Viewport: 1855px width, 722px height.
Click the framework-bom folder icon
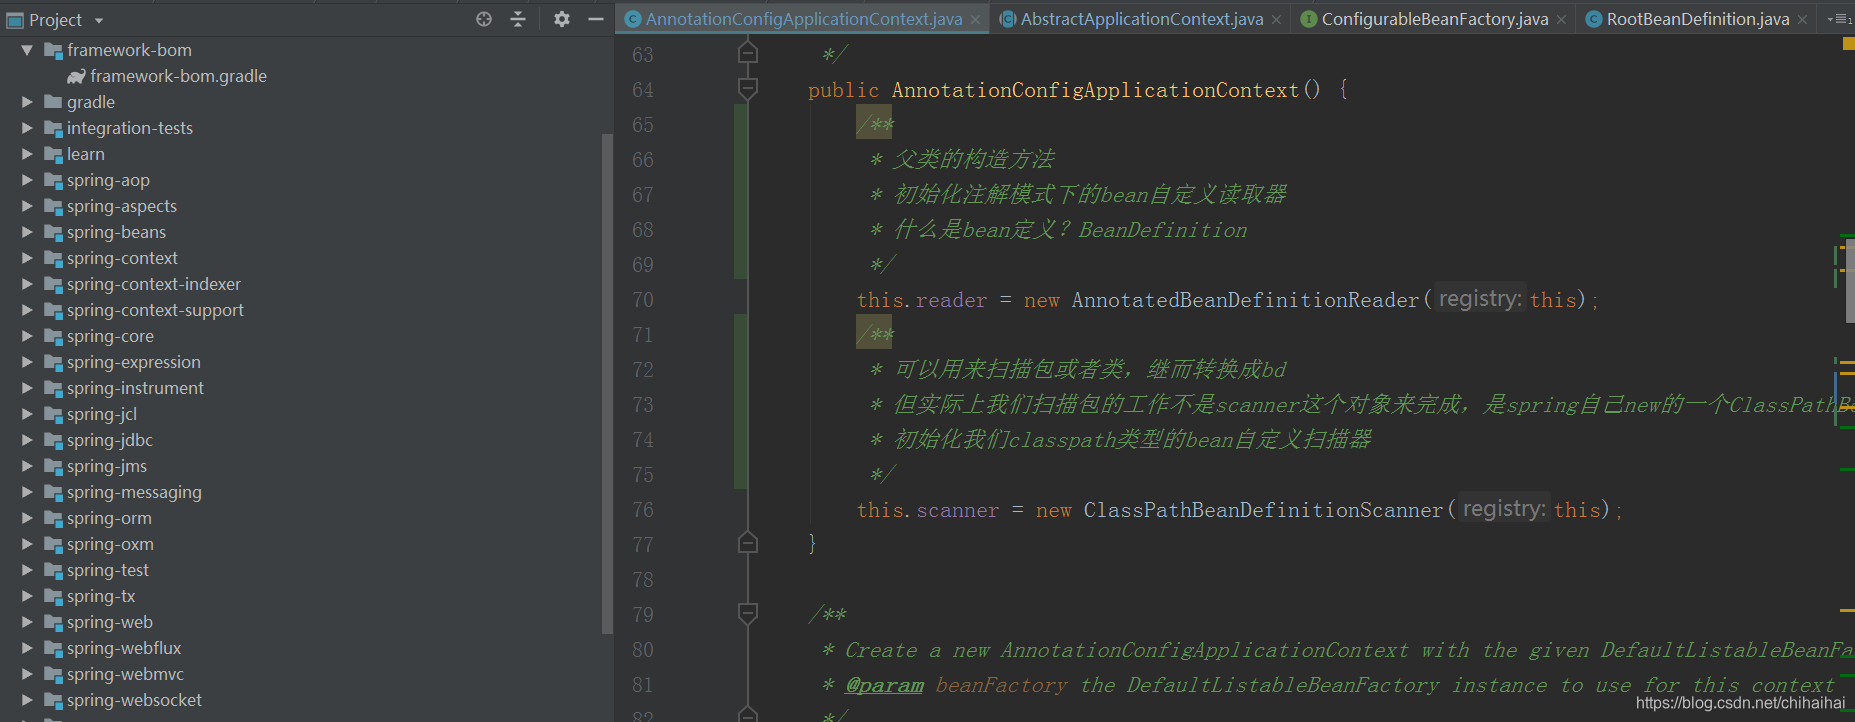(54, 50)
